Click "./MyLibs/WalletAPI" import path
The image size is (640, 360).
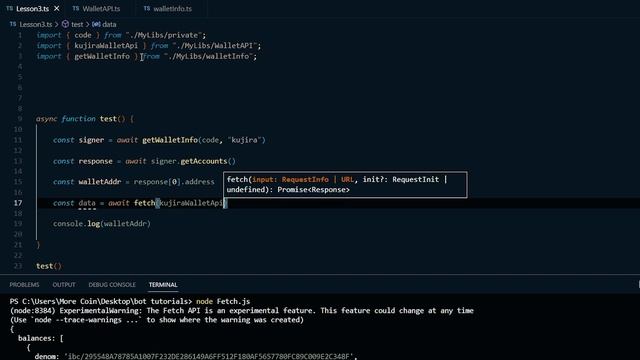(x=215, y=46)
